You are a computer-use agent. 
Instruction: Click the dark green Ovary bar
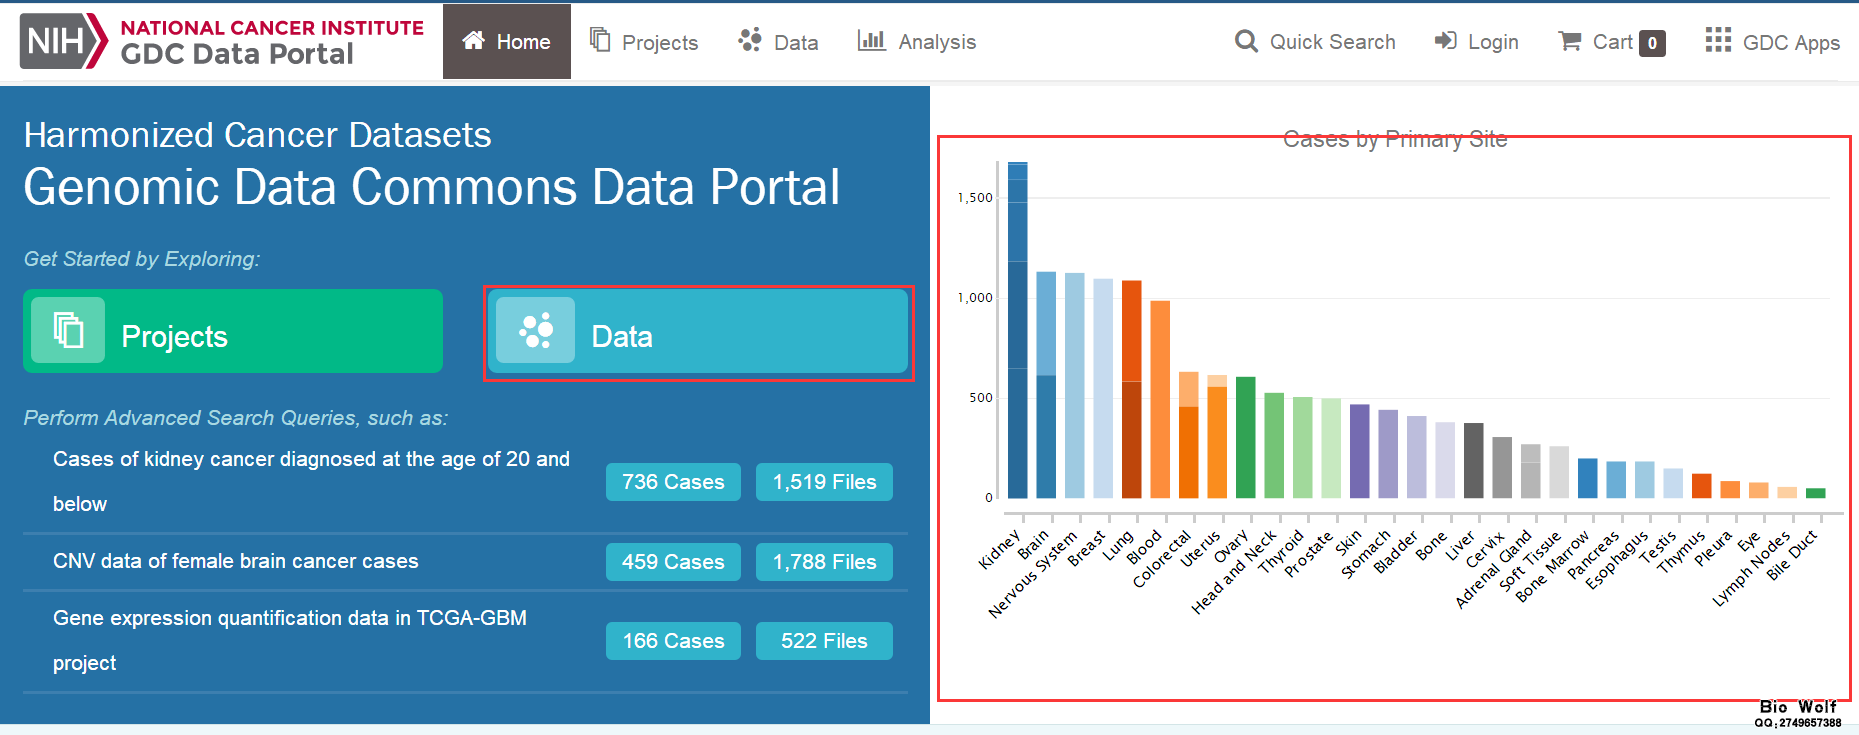pos(1246,437)
